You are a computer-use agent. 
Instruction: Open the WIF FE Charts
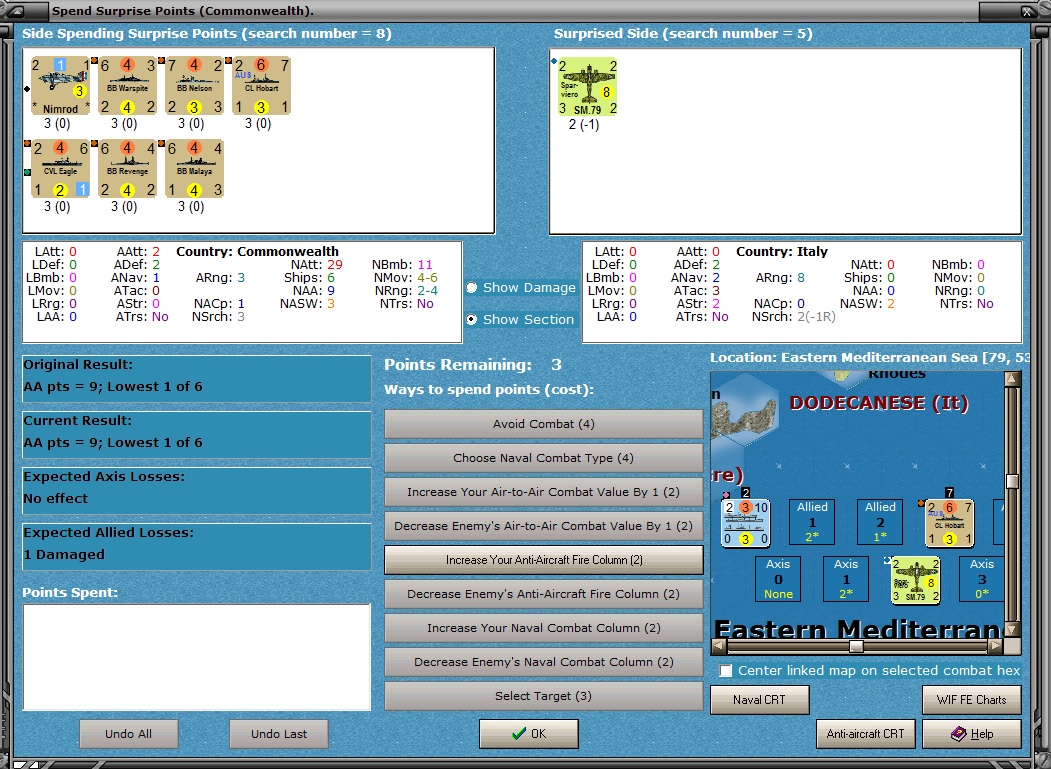[972, 699]
